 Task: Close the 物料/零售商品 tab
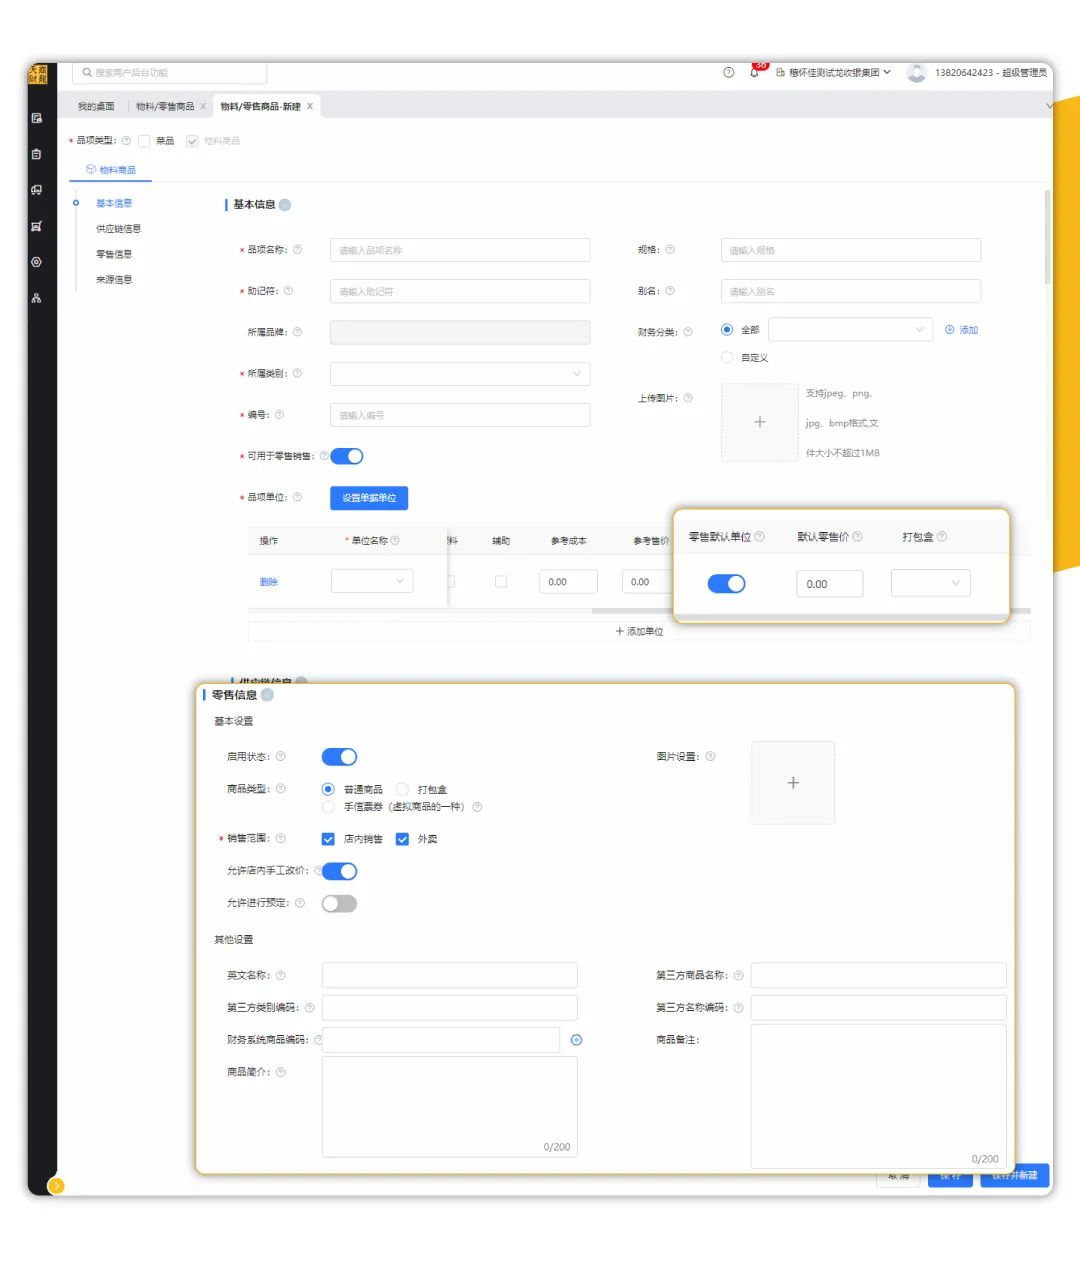click(203, 106)
